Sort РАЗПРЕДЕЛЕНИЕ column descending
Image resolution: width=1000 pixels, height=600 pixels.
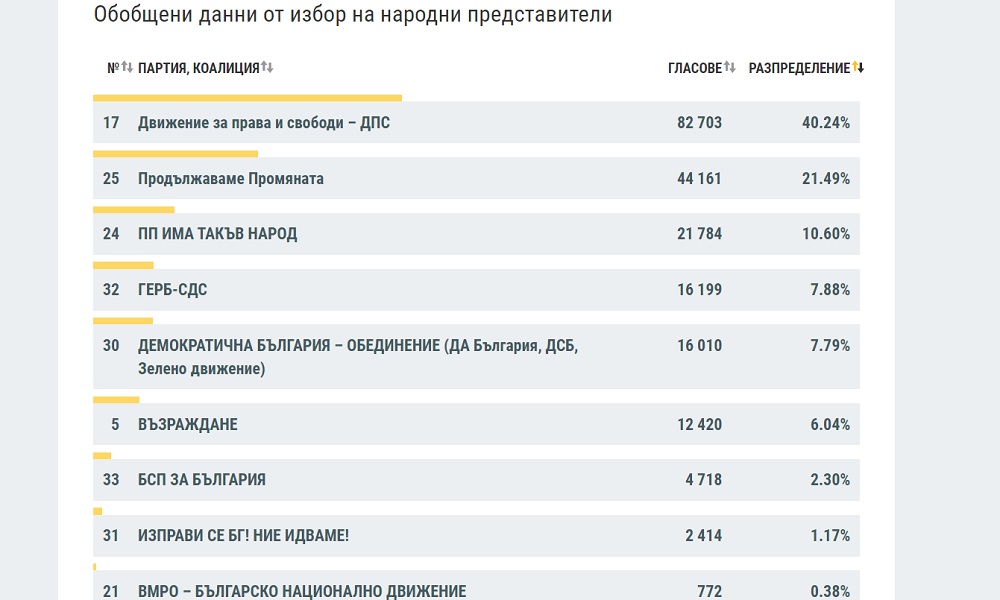tap(861, 67)
